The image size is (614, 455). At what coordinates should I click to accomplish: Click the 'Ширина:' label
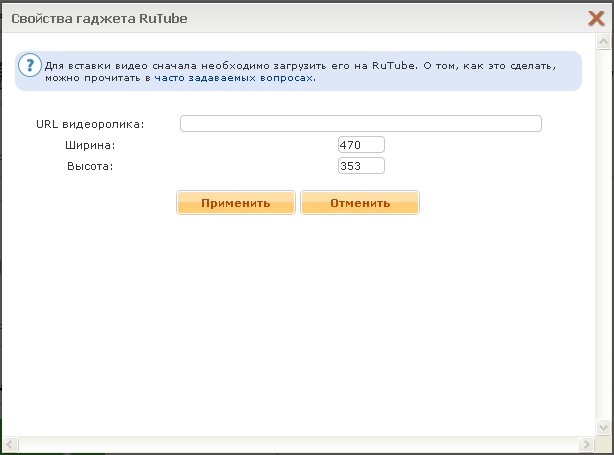pyautogui.click(x=91, y=145)
